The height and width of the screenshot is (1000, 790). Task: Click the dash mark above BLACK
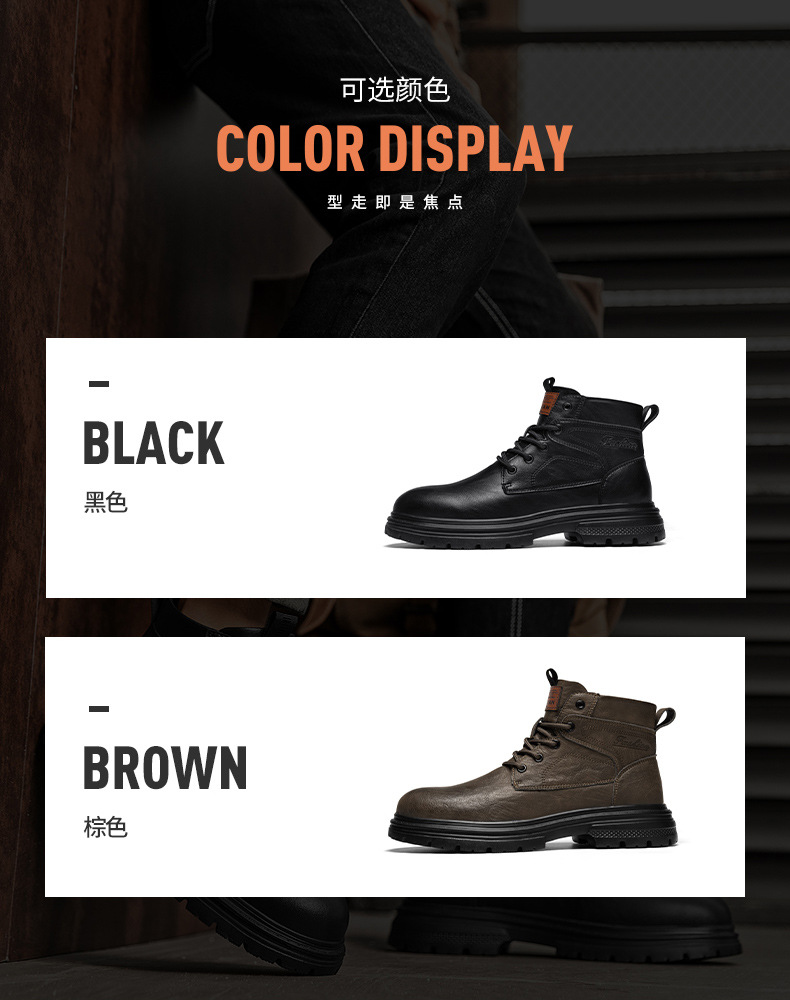pyautogui.click(x=99, y=384)
